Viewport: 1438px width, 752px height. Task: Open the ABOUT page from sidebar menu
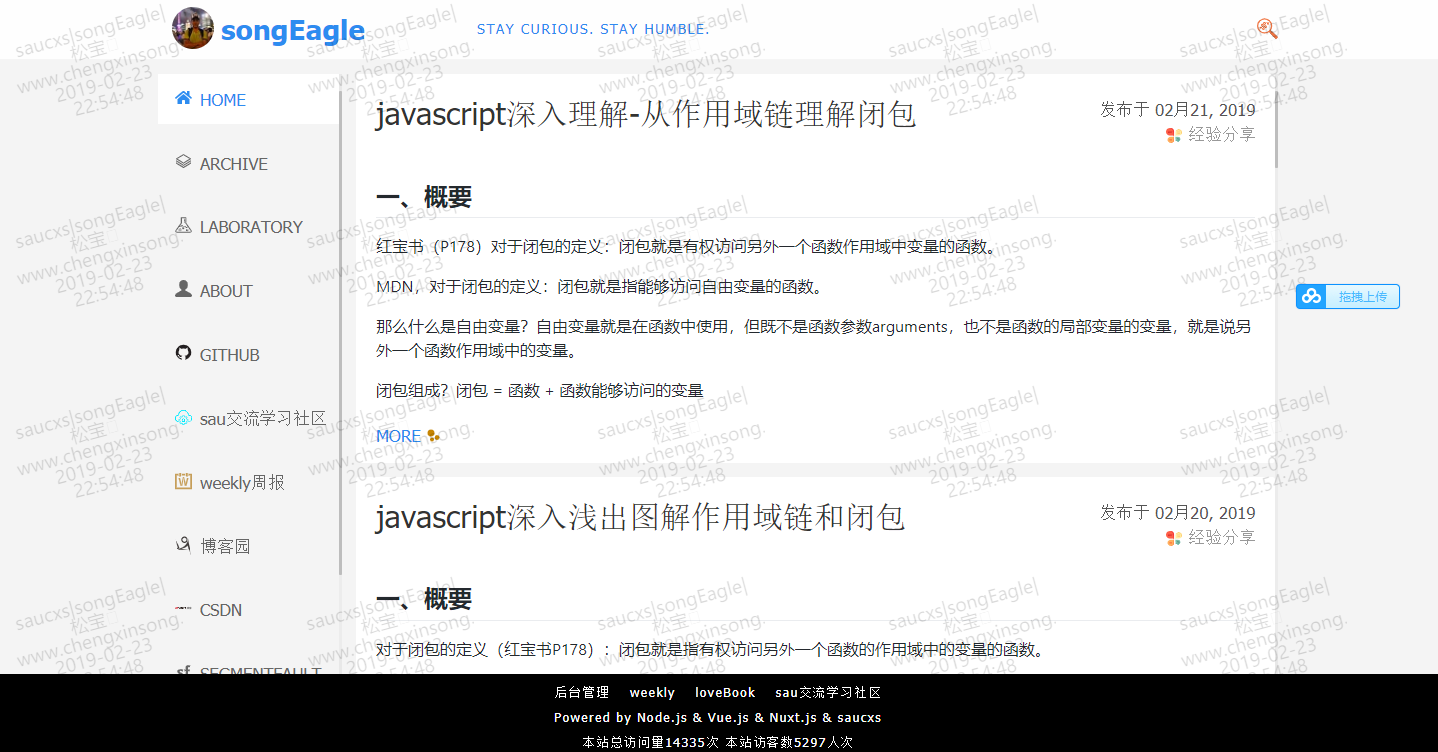coord(226,290)
